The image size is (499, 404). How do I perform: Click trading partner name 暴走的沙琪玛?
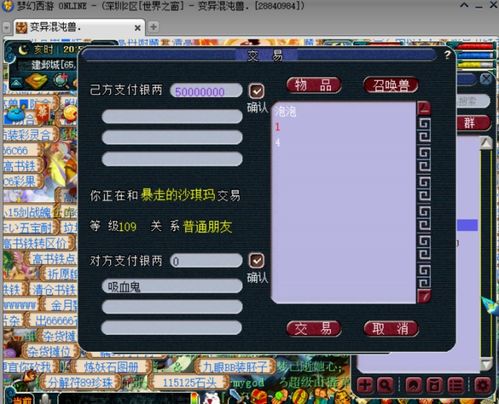click(178, 195)
